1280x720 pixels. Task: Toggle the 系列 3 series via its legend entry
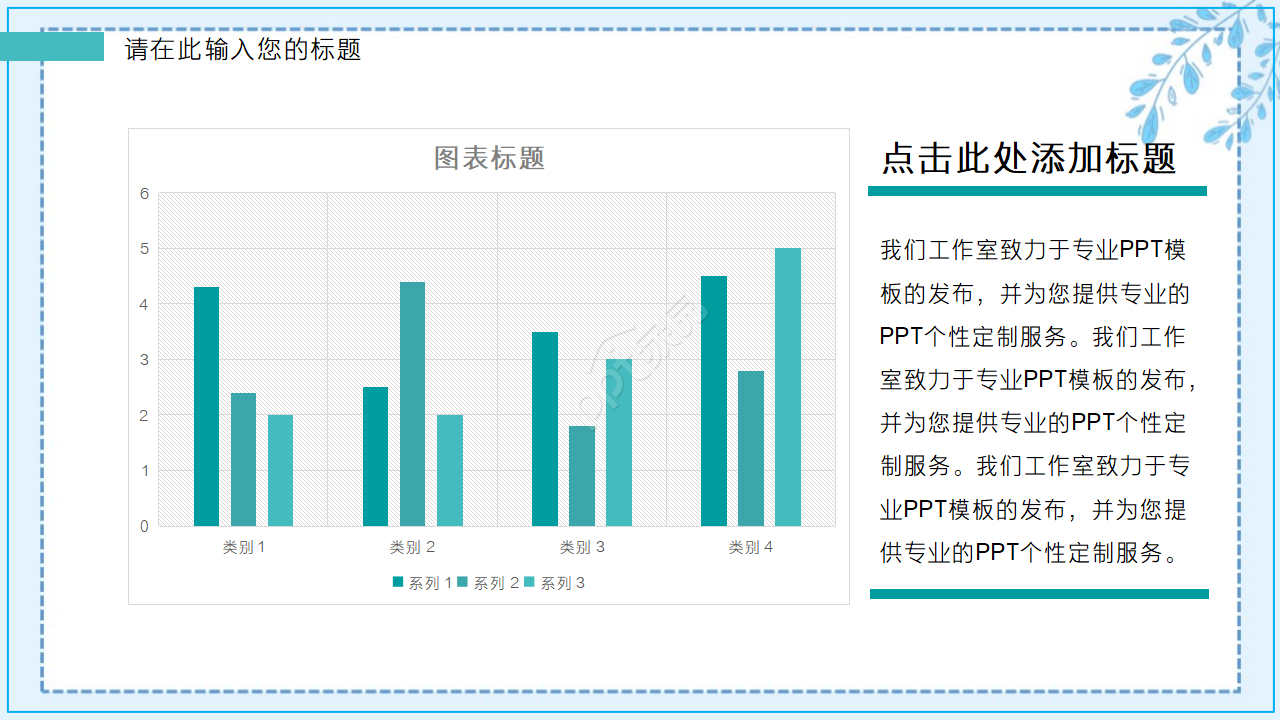pos(560,579)
